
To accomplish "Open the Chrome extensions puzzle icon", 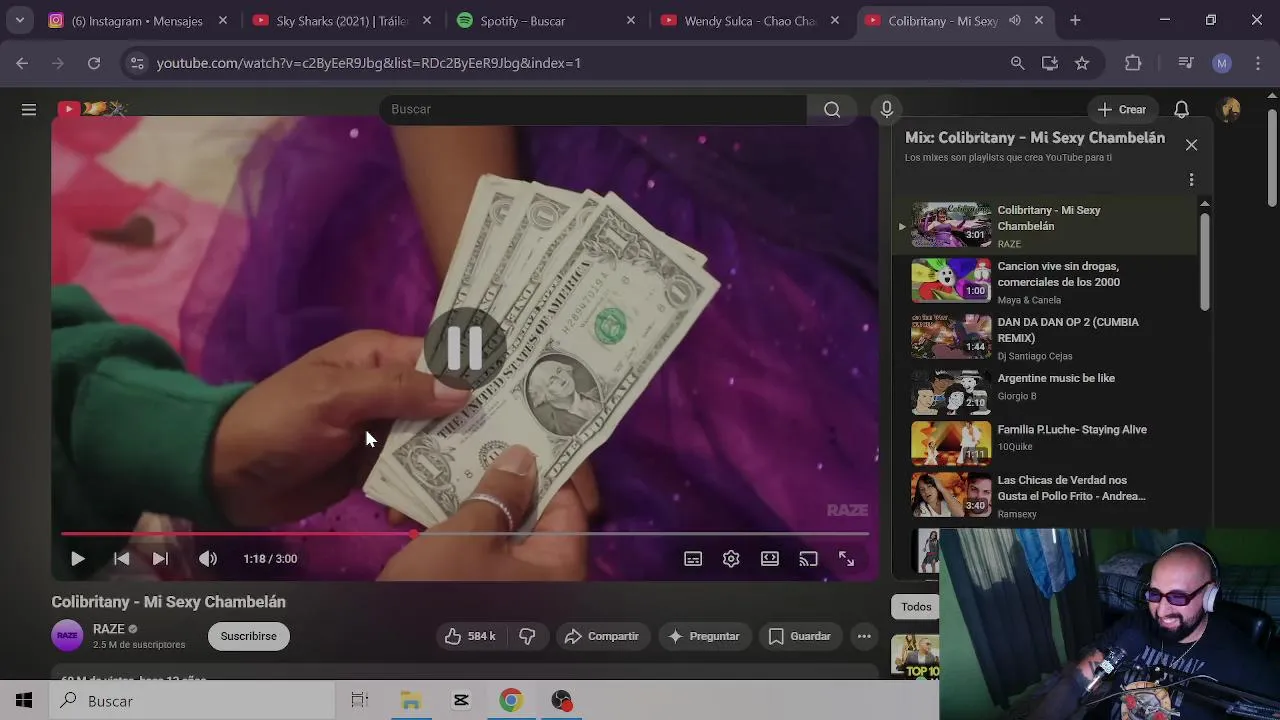I will 1133,63.
